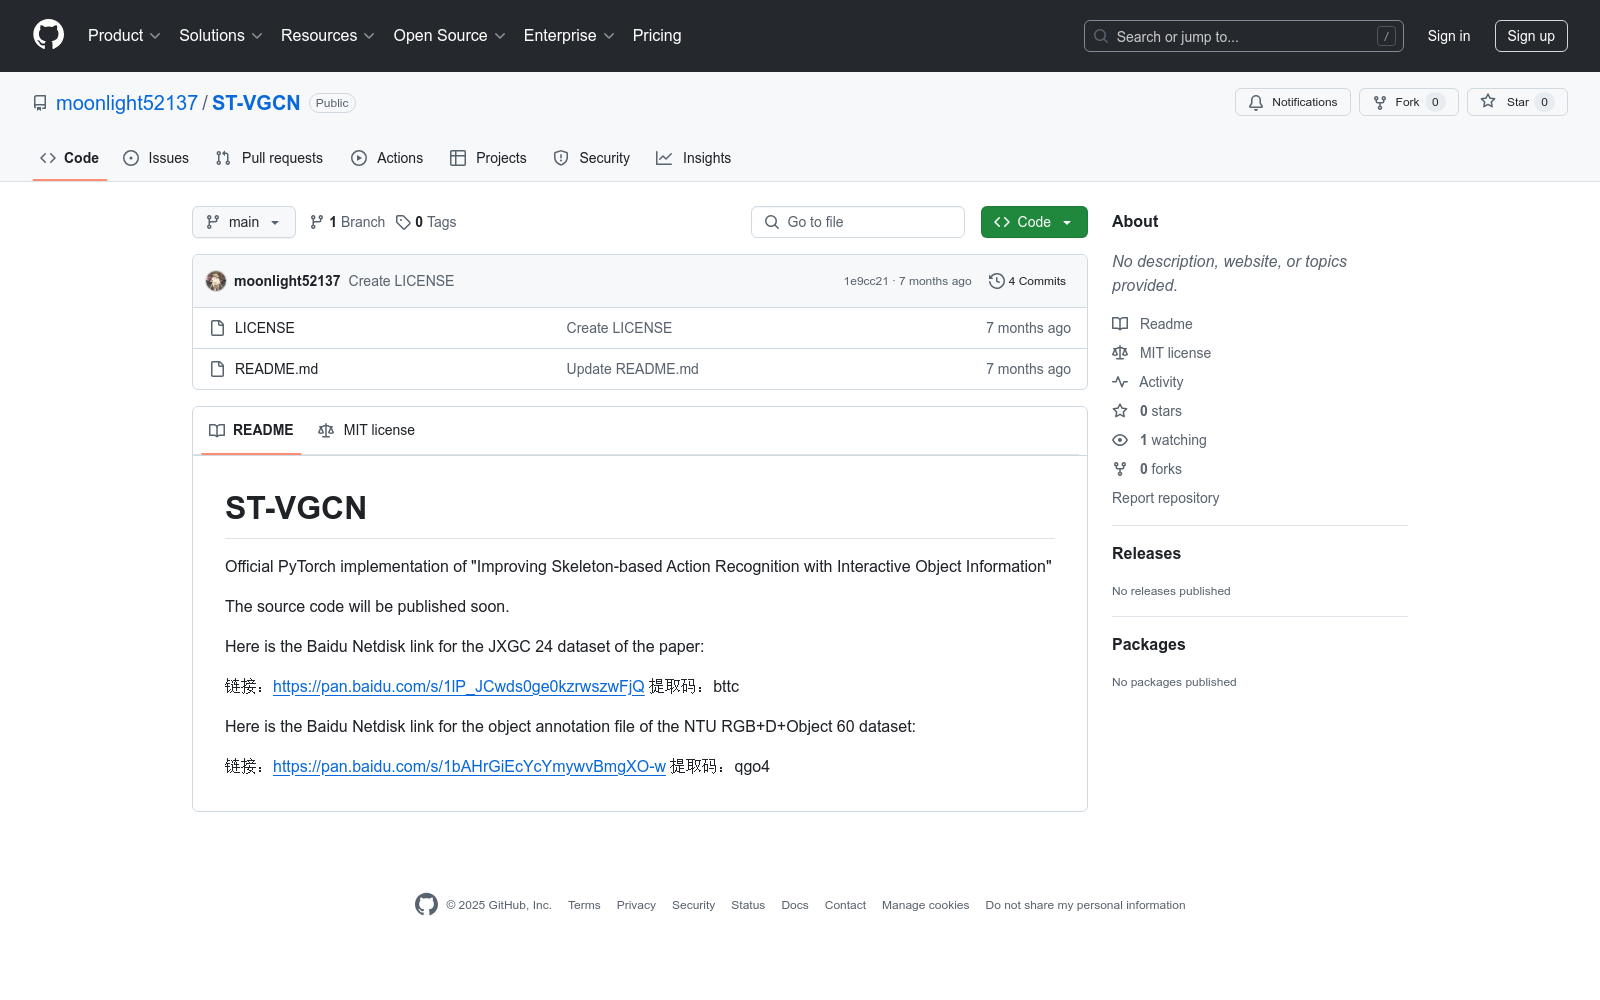Click the repository icon beside moonlight52137

tap(40, 103)
